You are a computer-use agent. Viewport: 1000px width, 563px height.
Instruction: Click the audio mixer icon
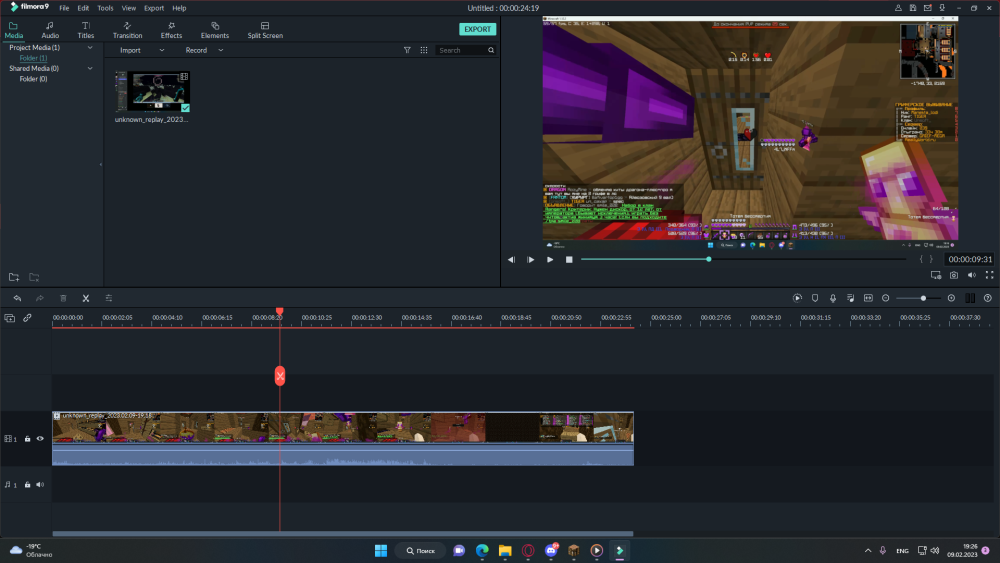(x=850, y=298)
